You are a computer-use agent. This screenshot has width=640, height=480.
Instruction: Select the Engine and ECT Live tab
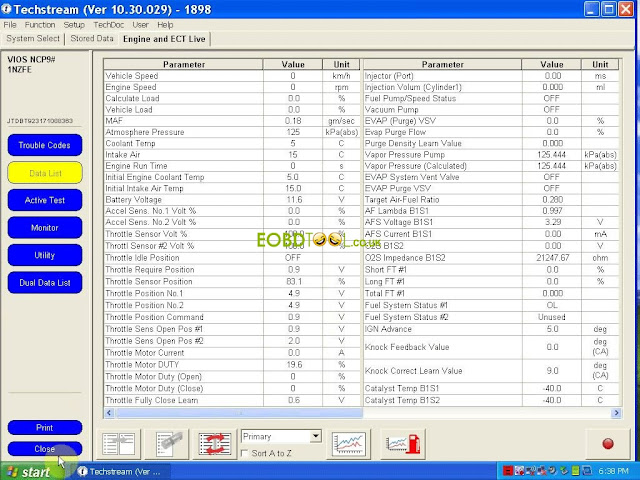coord(164,39)
